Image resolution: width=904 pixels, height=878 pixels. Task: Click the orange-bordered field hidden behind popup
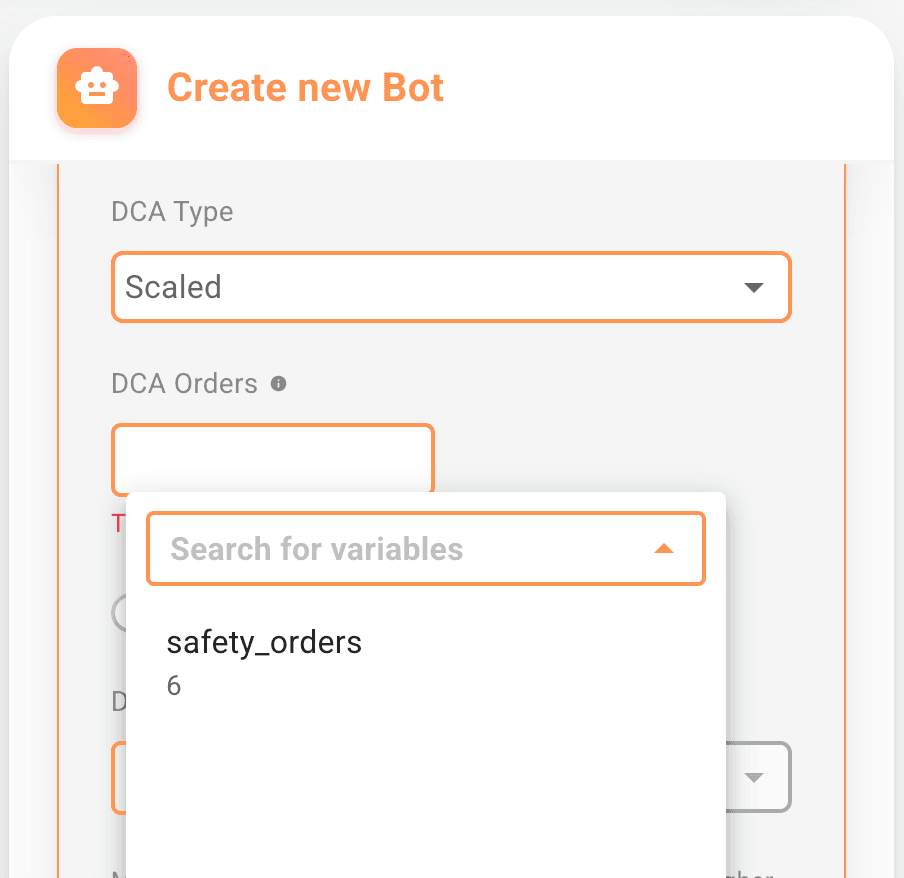pyautogui.click(x=118, y=777)
